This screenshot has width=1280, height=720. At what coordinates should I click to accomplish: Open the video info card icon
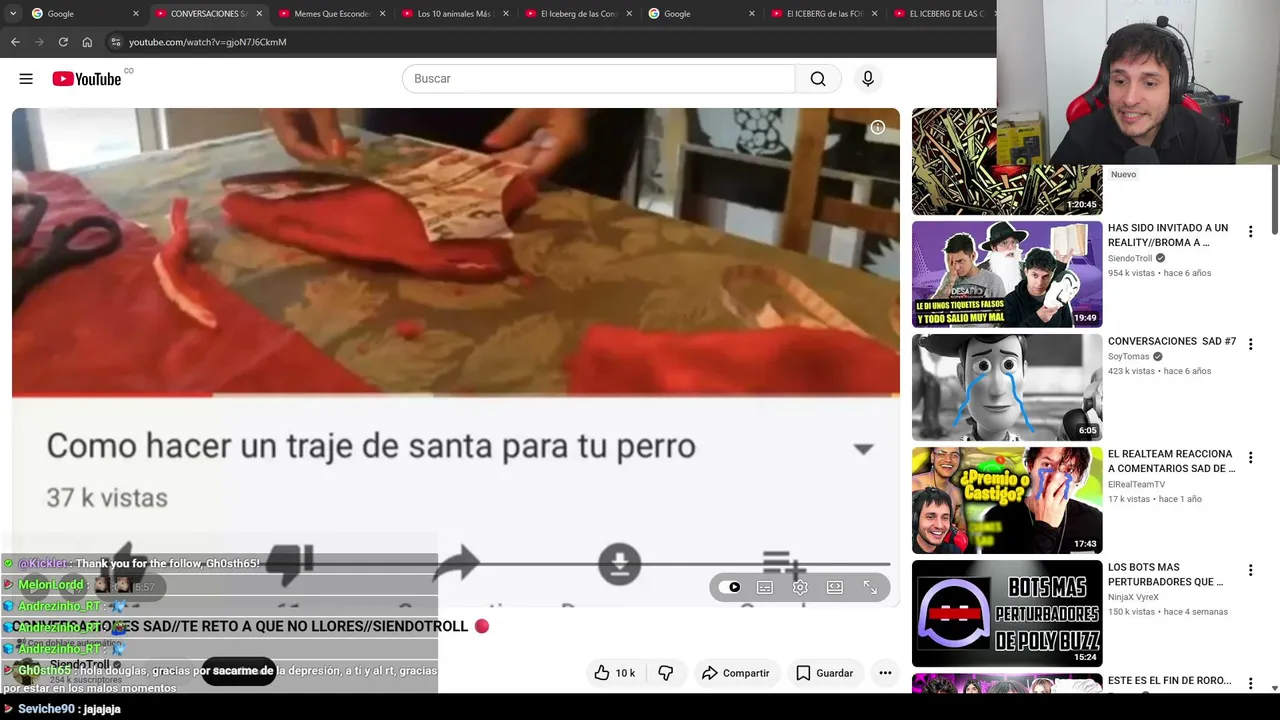click(877, 127)
